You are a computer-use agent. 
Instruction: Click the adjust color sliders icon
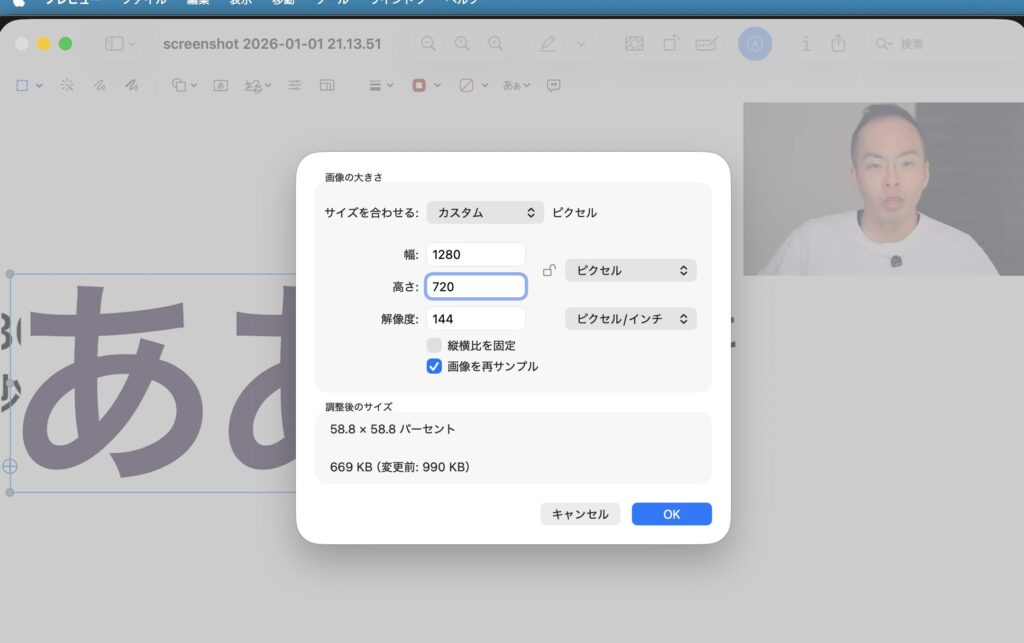pyautogui.click(x=295, y=86)
